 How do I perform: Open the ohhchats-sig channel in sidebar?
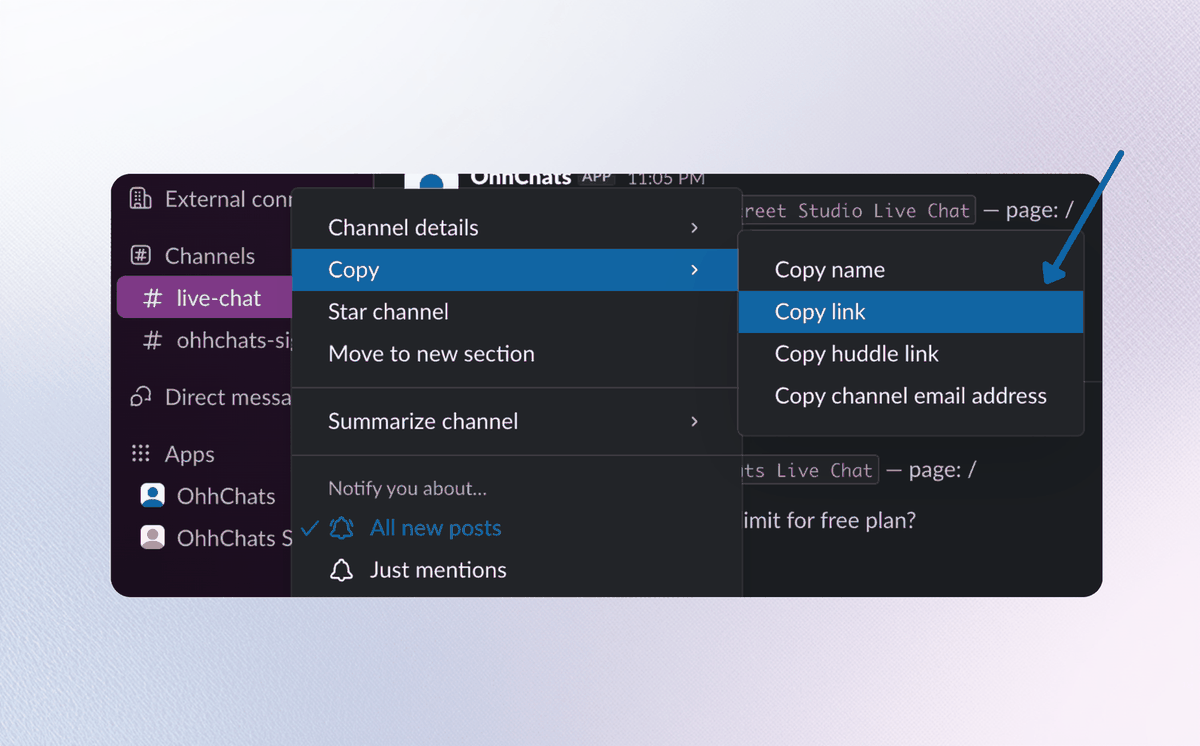(x=204, y=340)
